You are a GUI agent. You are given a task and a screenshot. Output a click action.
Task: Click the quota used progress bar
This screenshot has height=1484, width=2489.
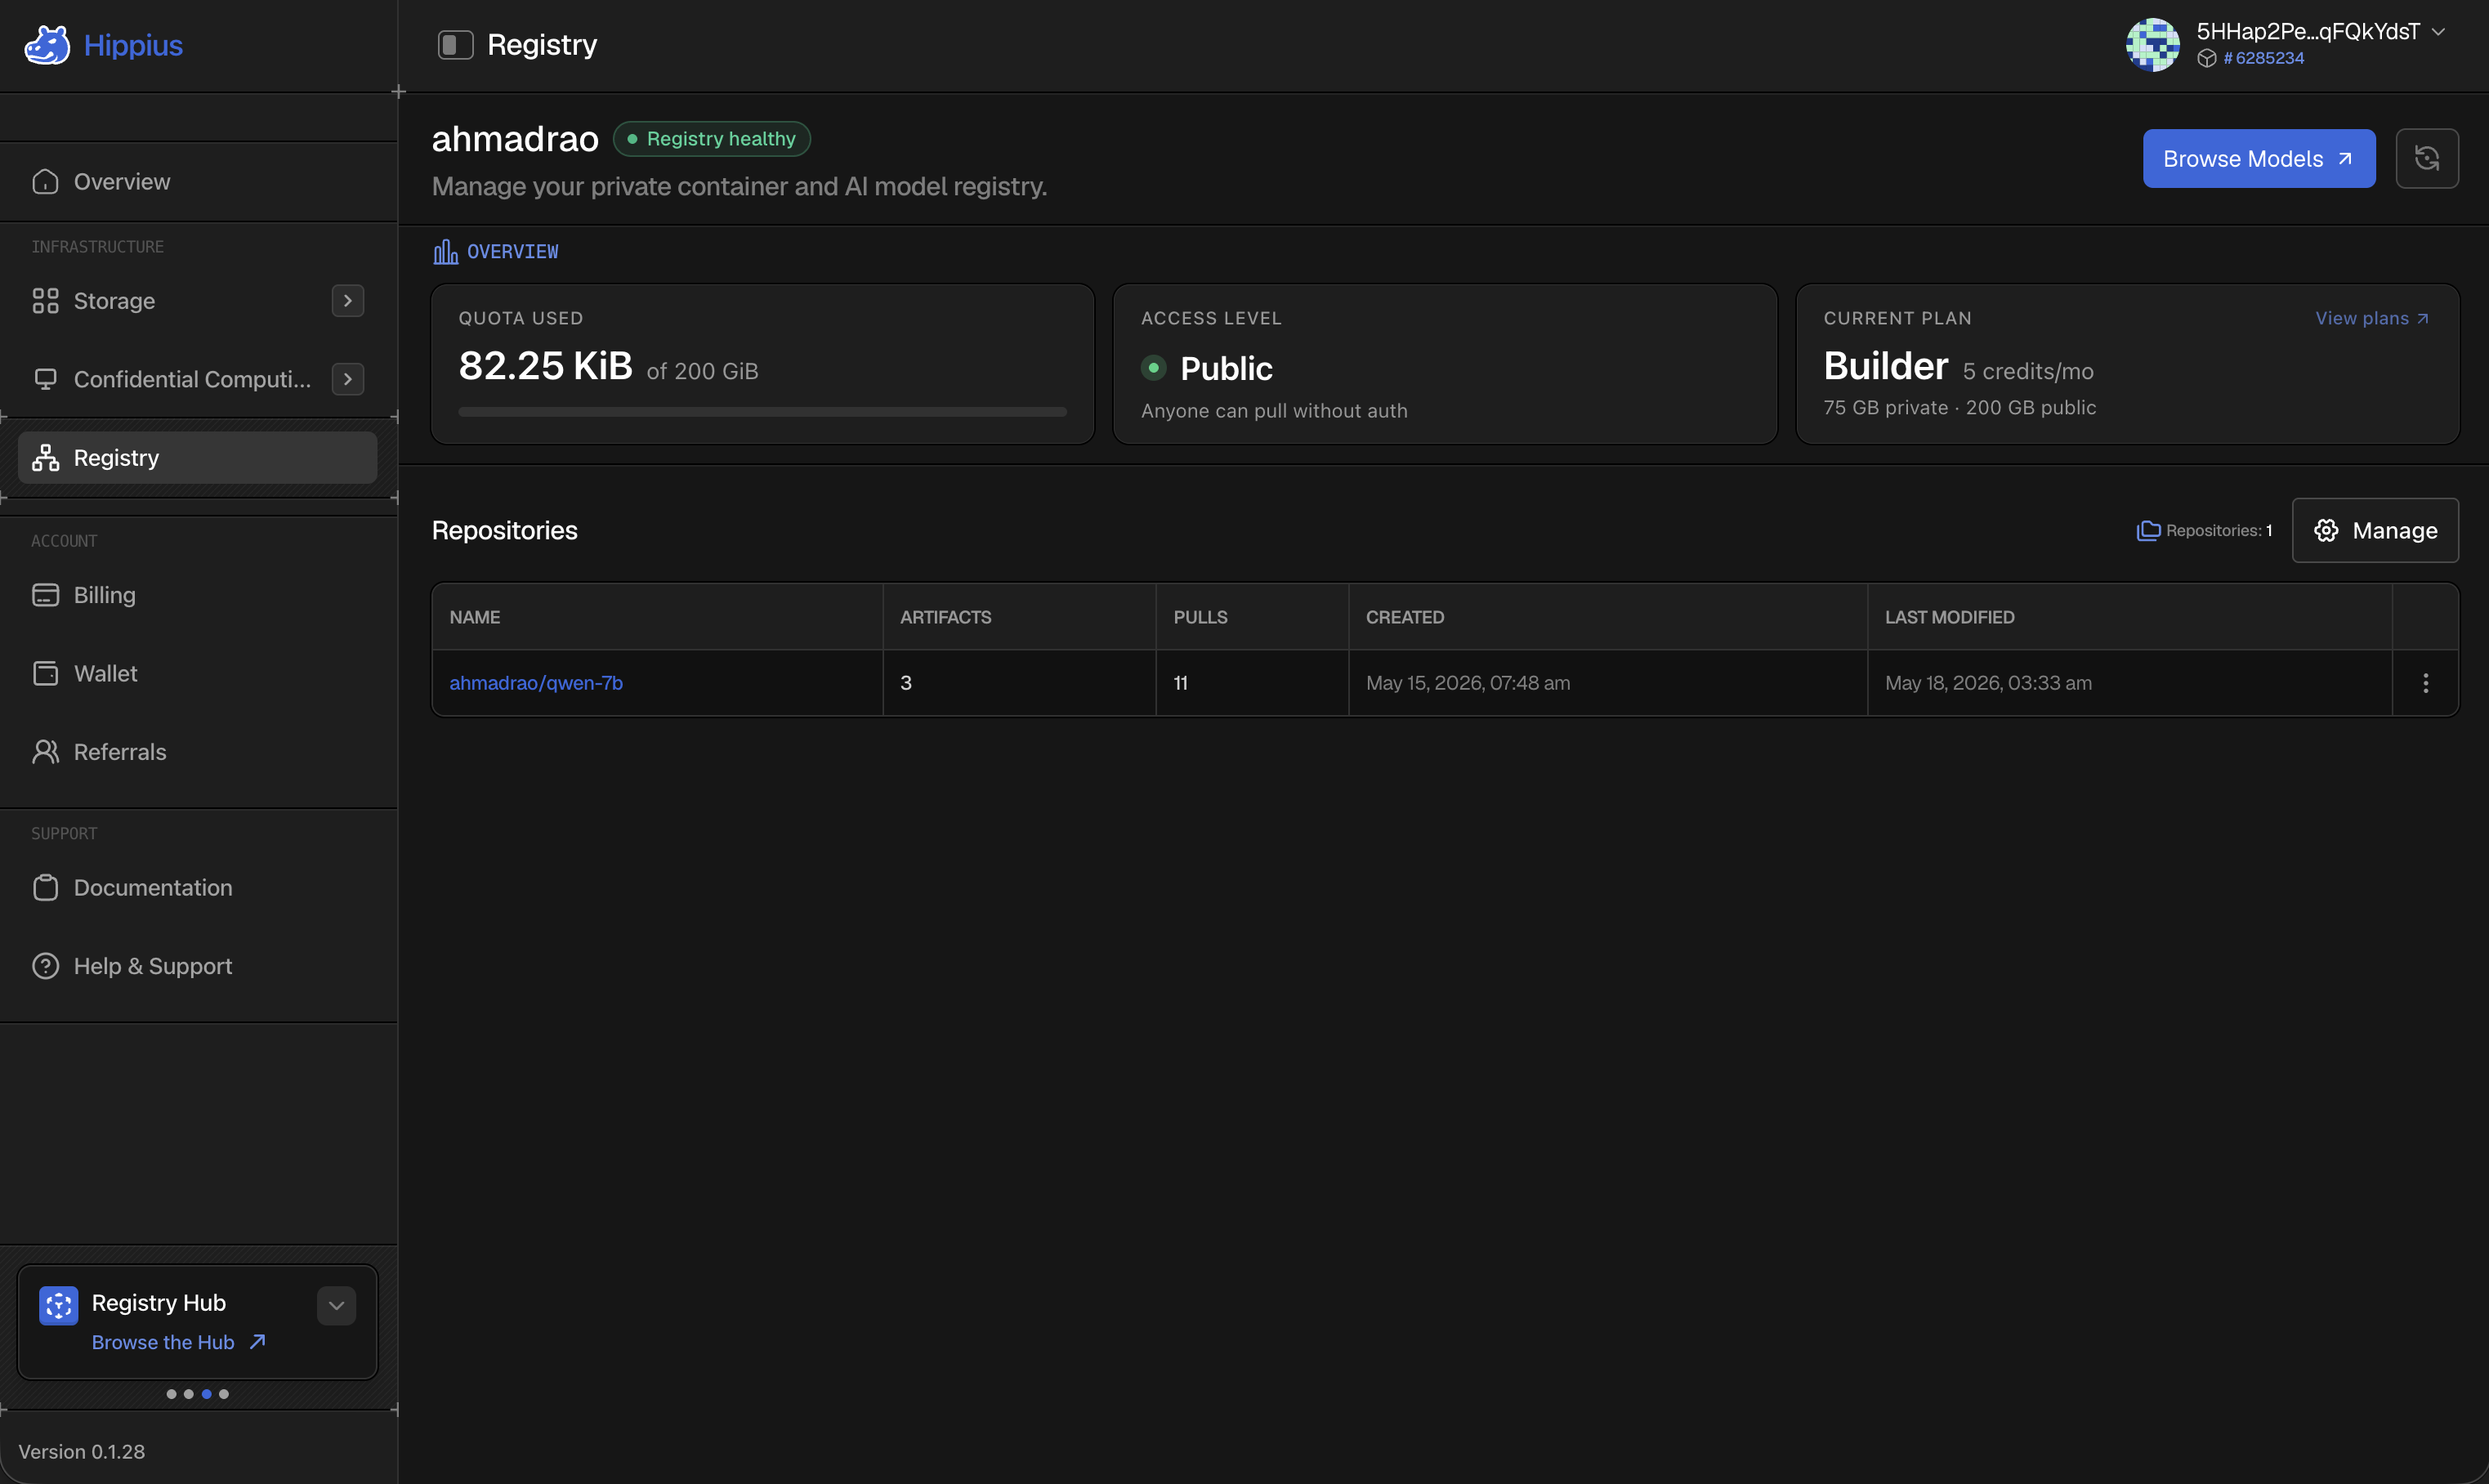762,411
